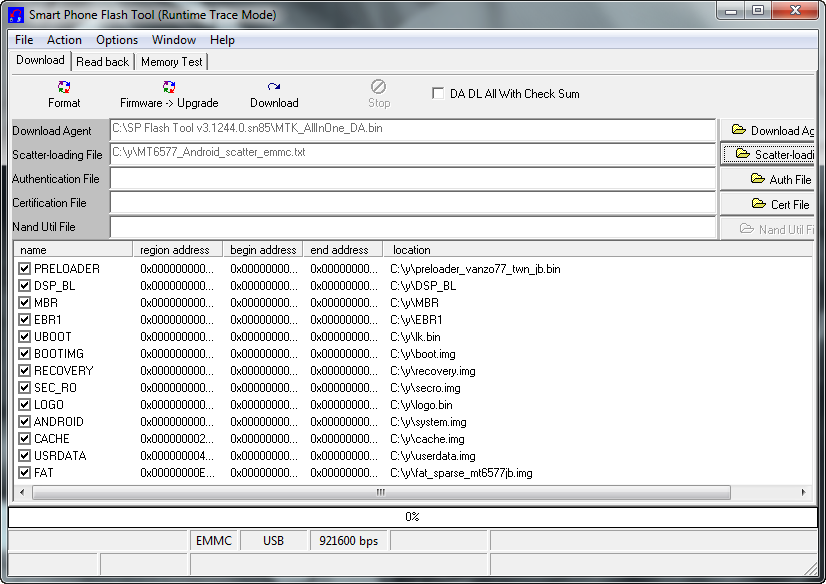Click the Nand Util File field

pyautogui.click(x=412, y=227)
